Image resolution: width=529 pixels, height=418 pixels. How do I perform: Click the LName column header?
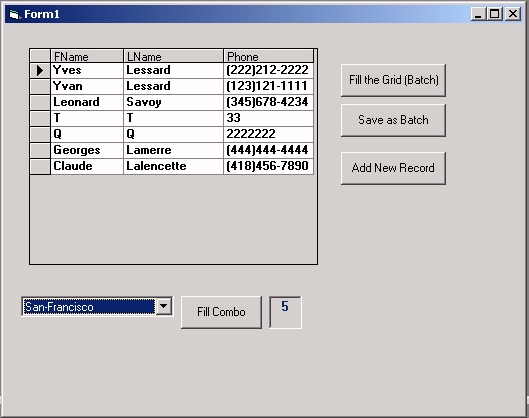click(173, 56)
